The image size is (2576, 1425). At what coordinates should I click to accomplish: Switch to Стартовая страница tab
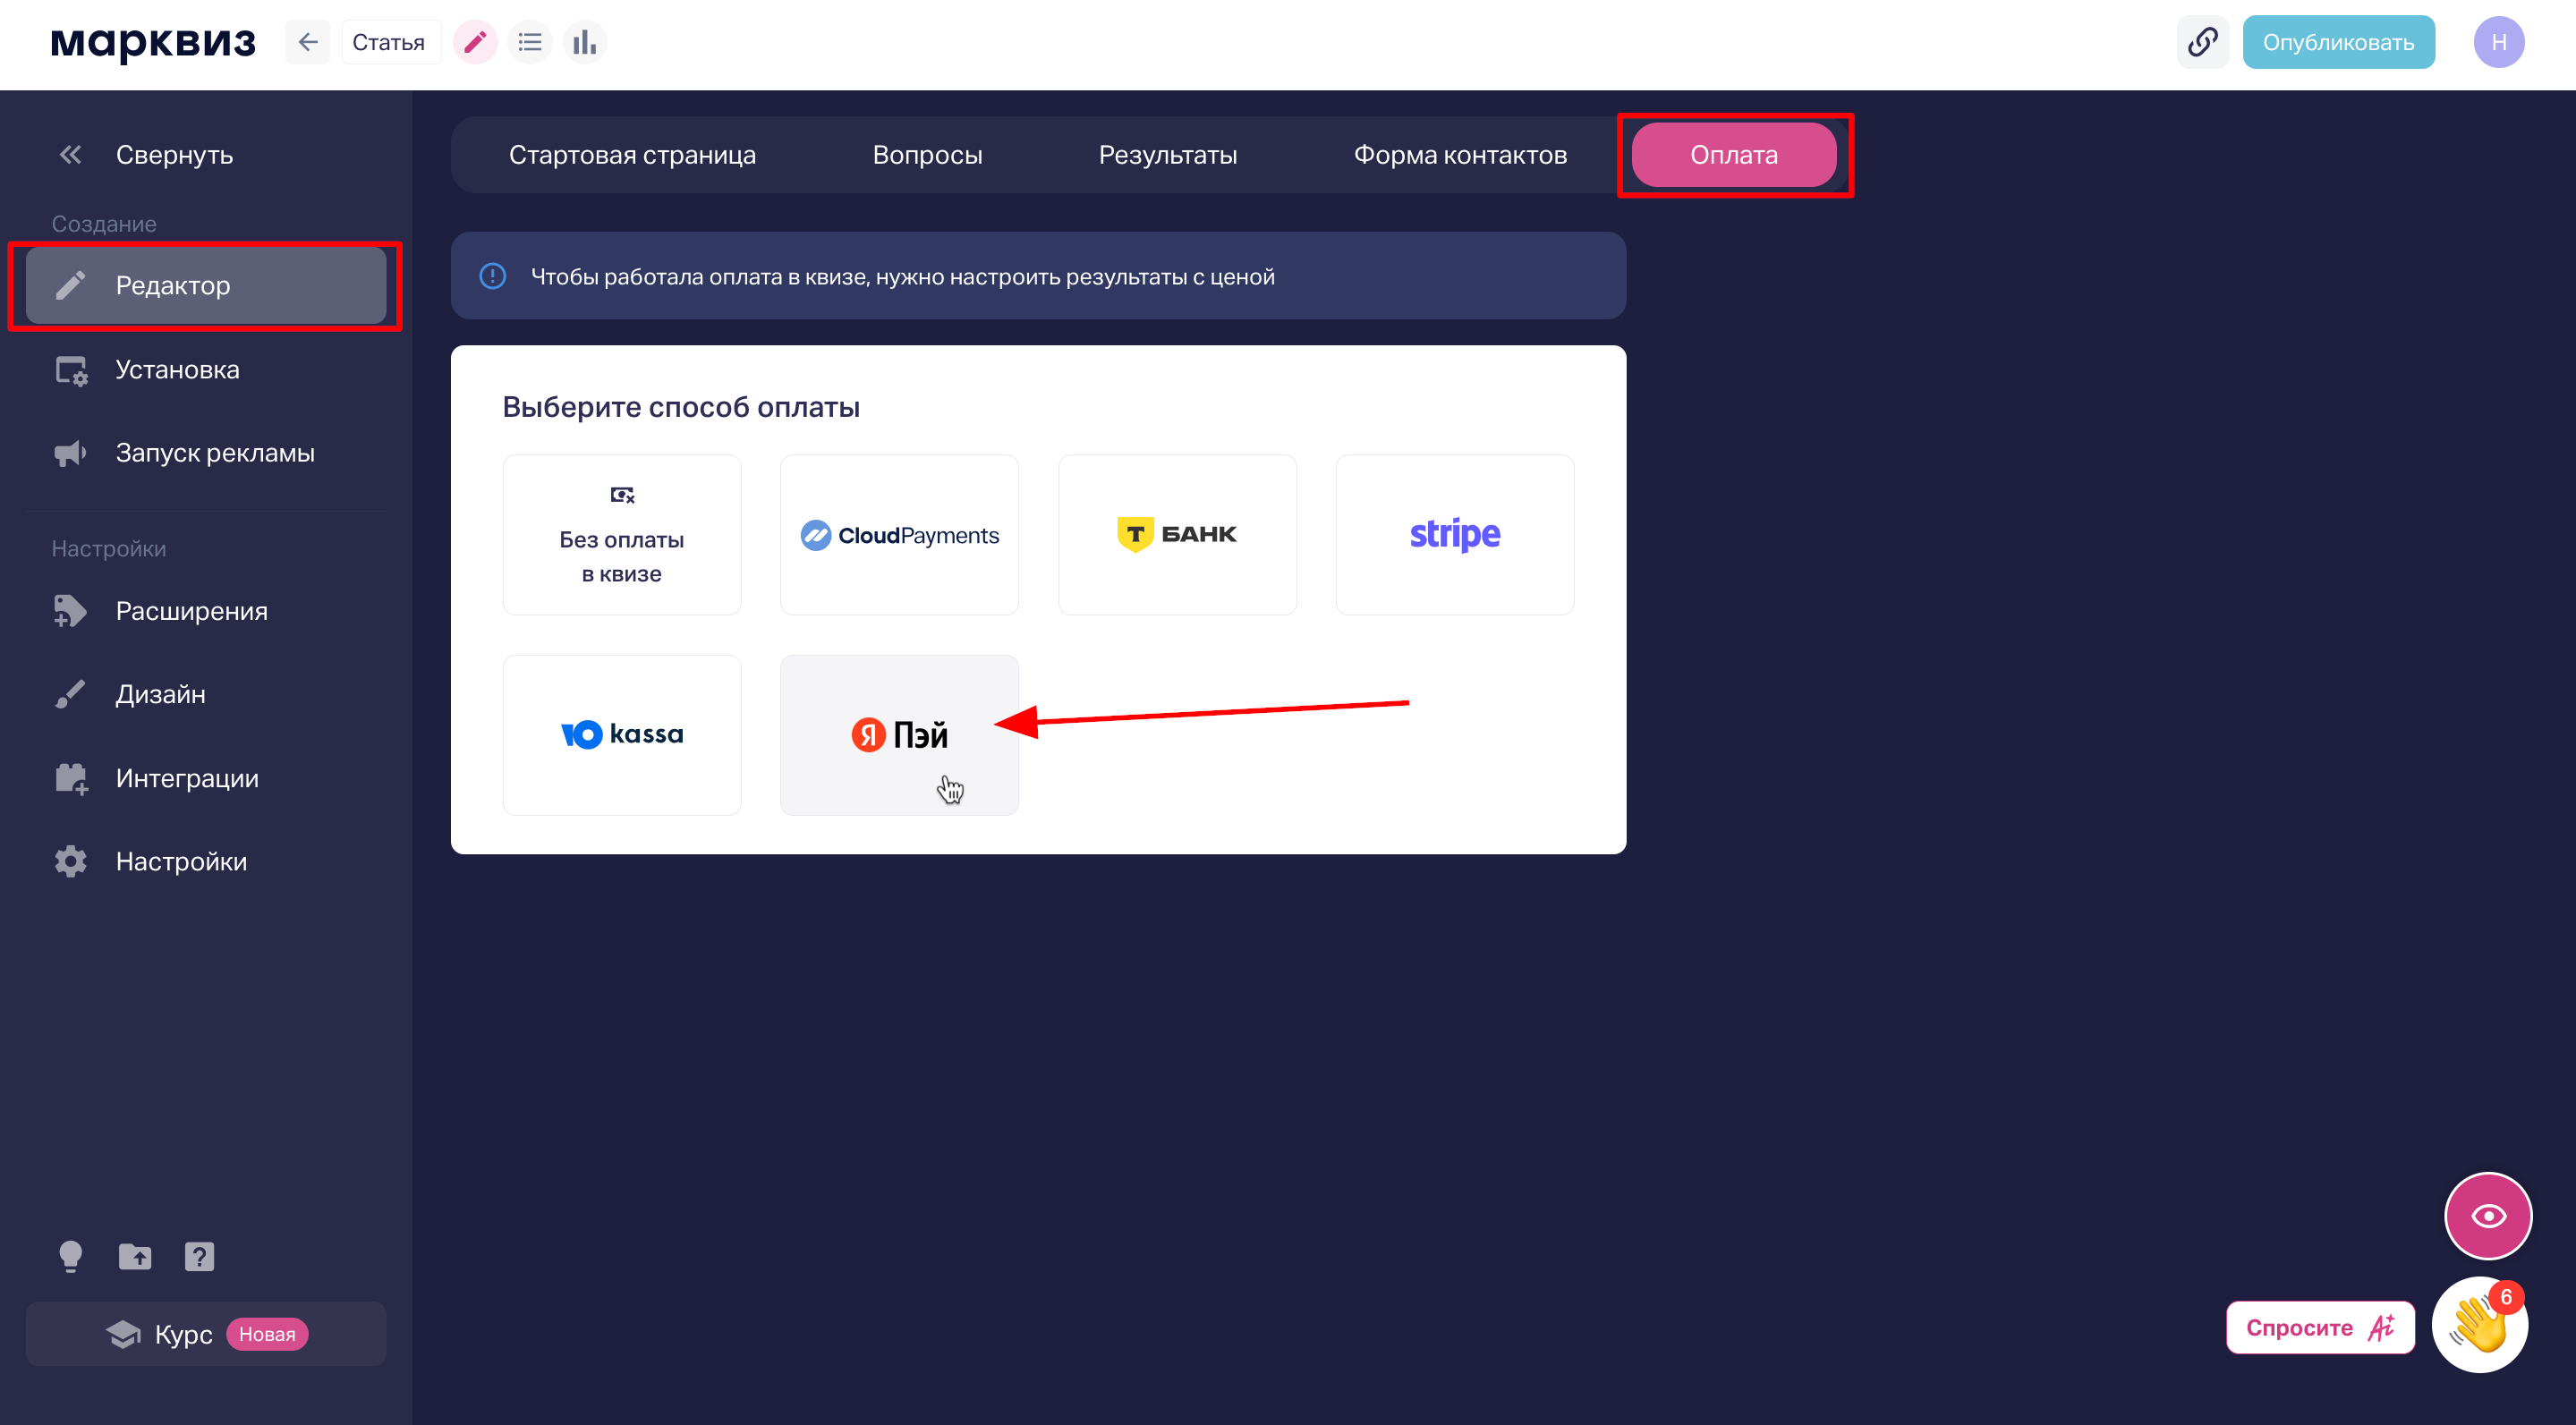click(x=632, y=155)
